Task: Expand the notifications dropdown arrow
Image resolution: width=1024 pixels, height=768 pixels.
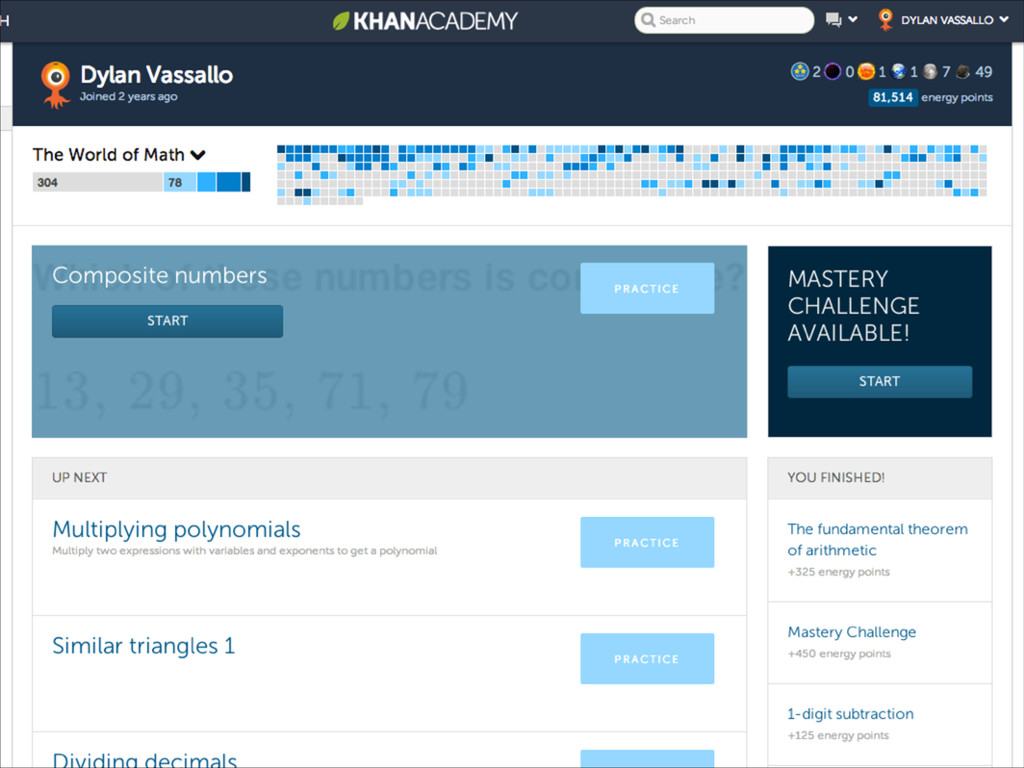Action: (x=852, y=20)
